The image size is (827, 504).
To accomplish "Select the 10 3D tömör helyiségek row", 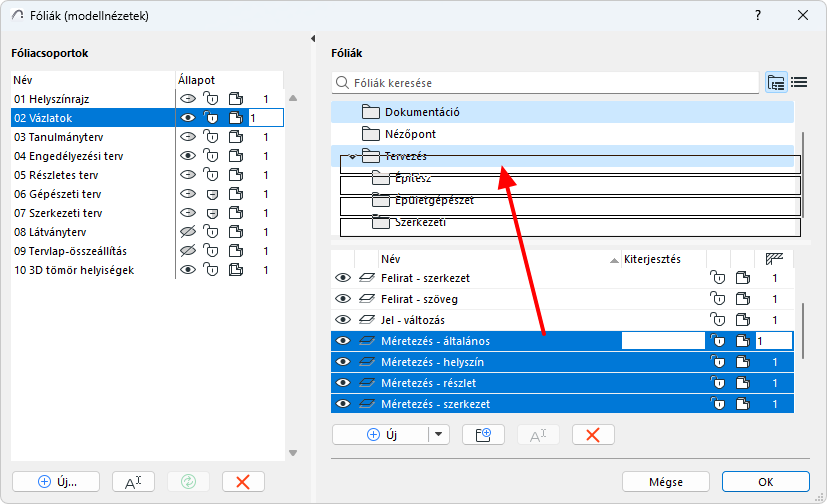I will tap(147, 269).
